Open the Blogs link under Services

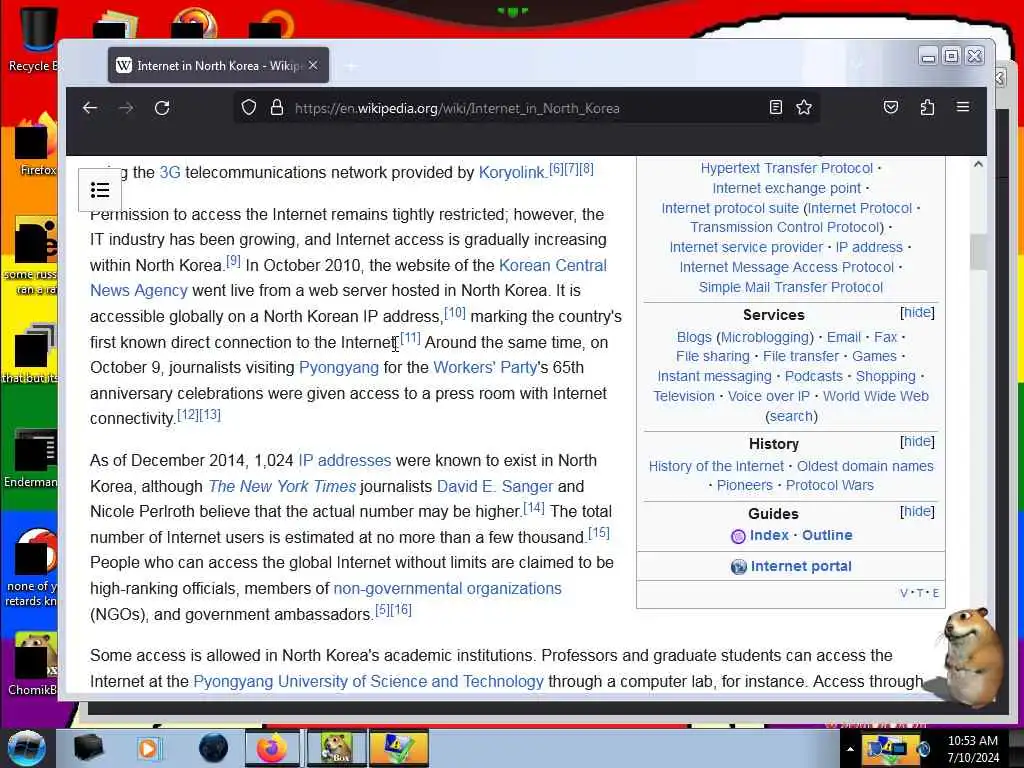pos(694,337)
